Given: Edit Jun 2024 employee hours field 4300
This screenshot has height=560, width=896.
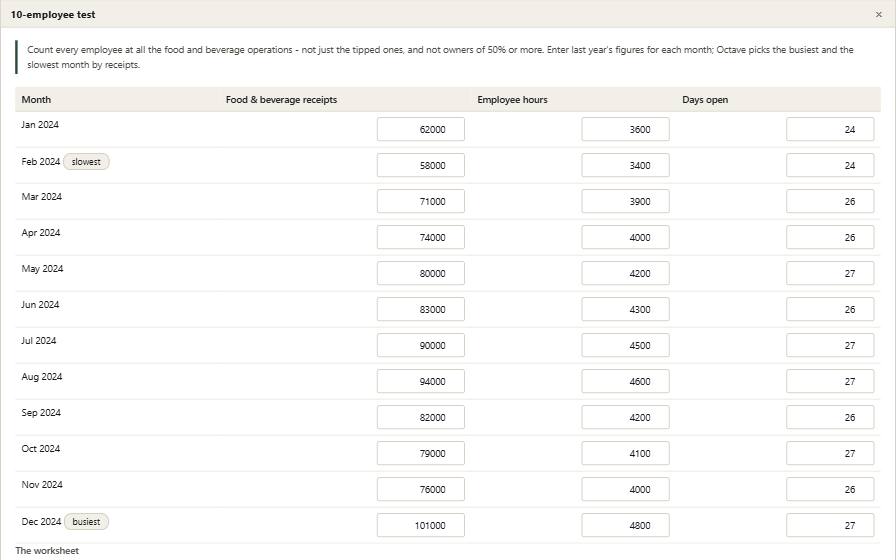Looking at the screenshot, I should point(625,309).
